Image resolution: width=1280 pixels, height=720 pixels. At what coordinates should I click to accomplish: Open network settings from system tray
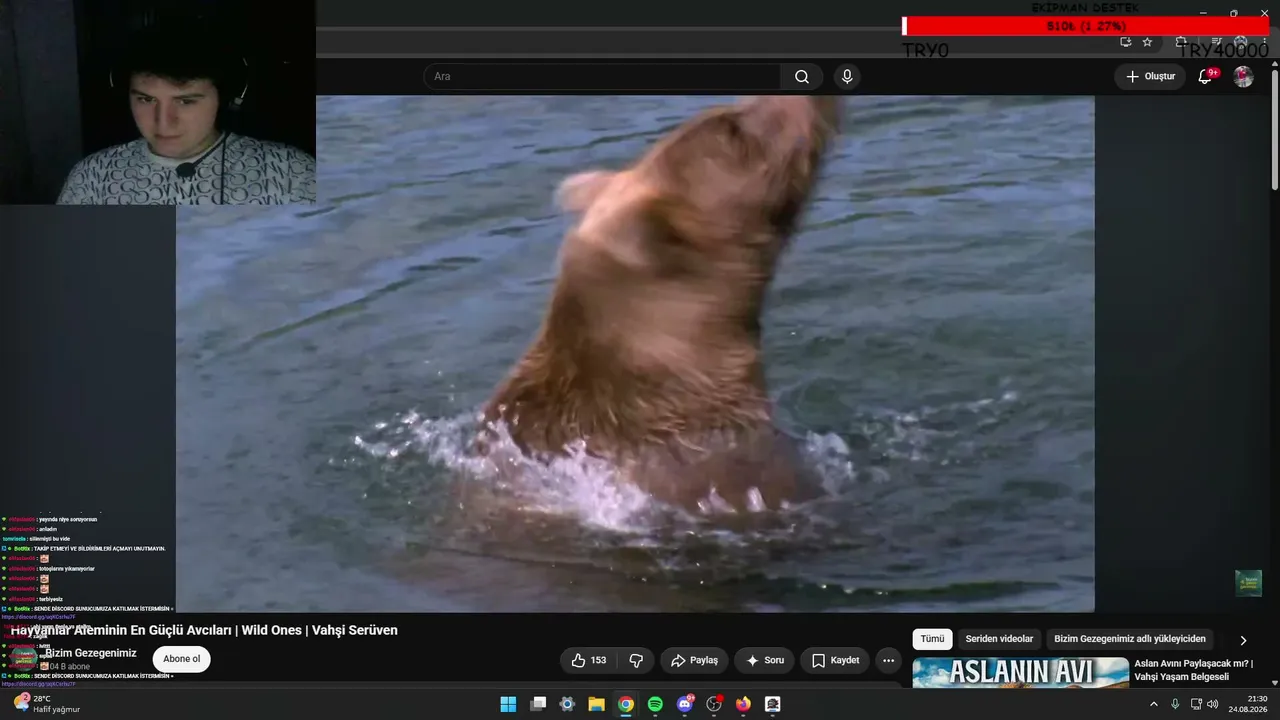[x=1196, y=704]
